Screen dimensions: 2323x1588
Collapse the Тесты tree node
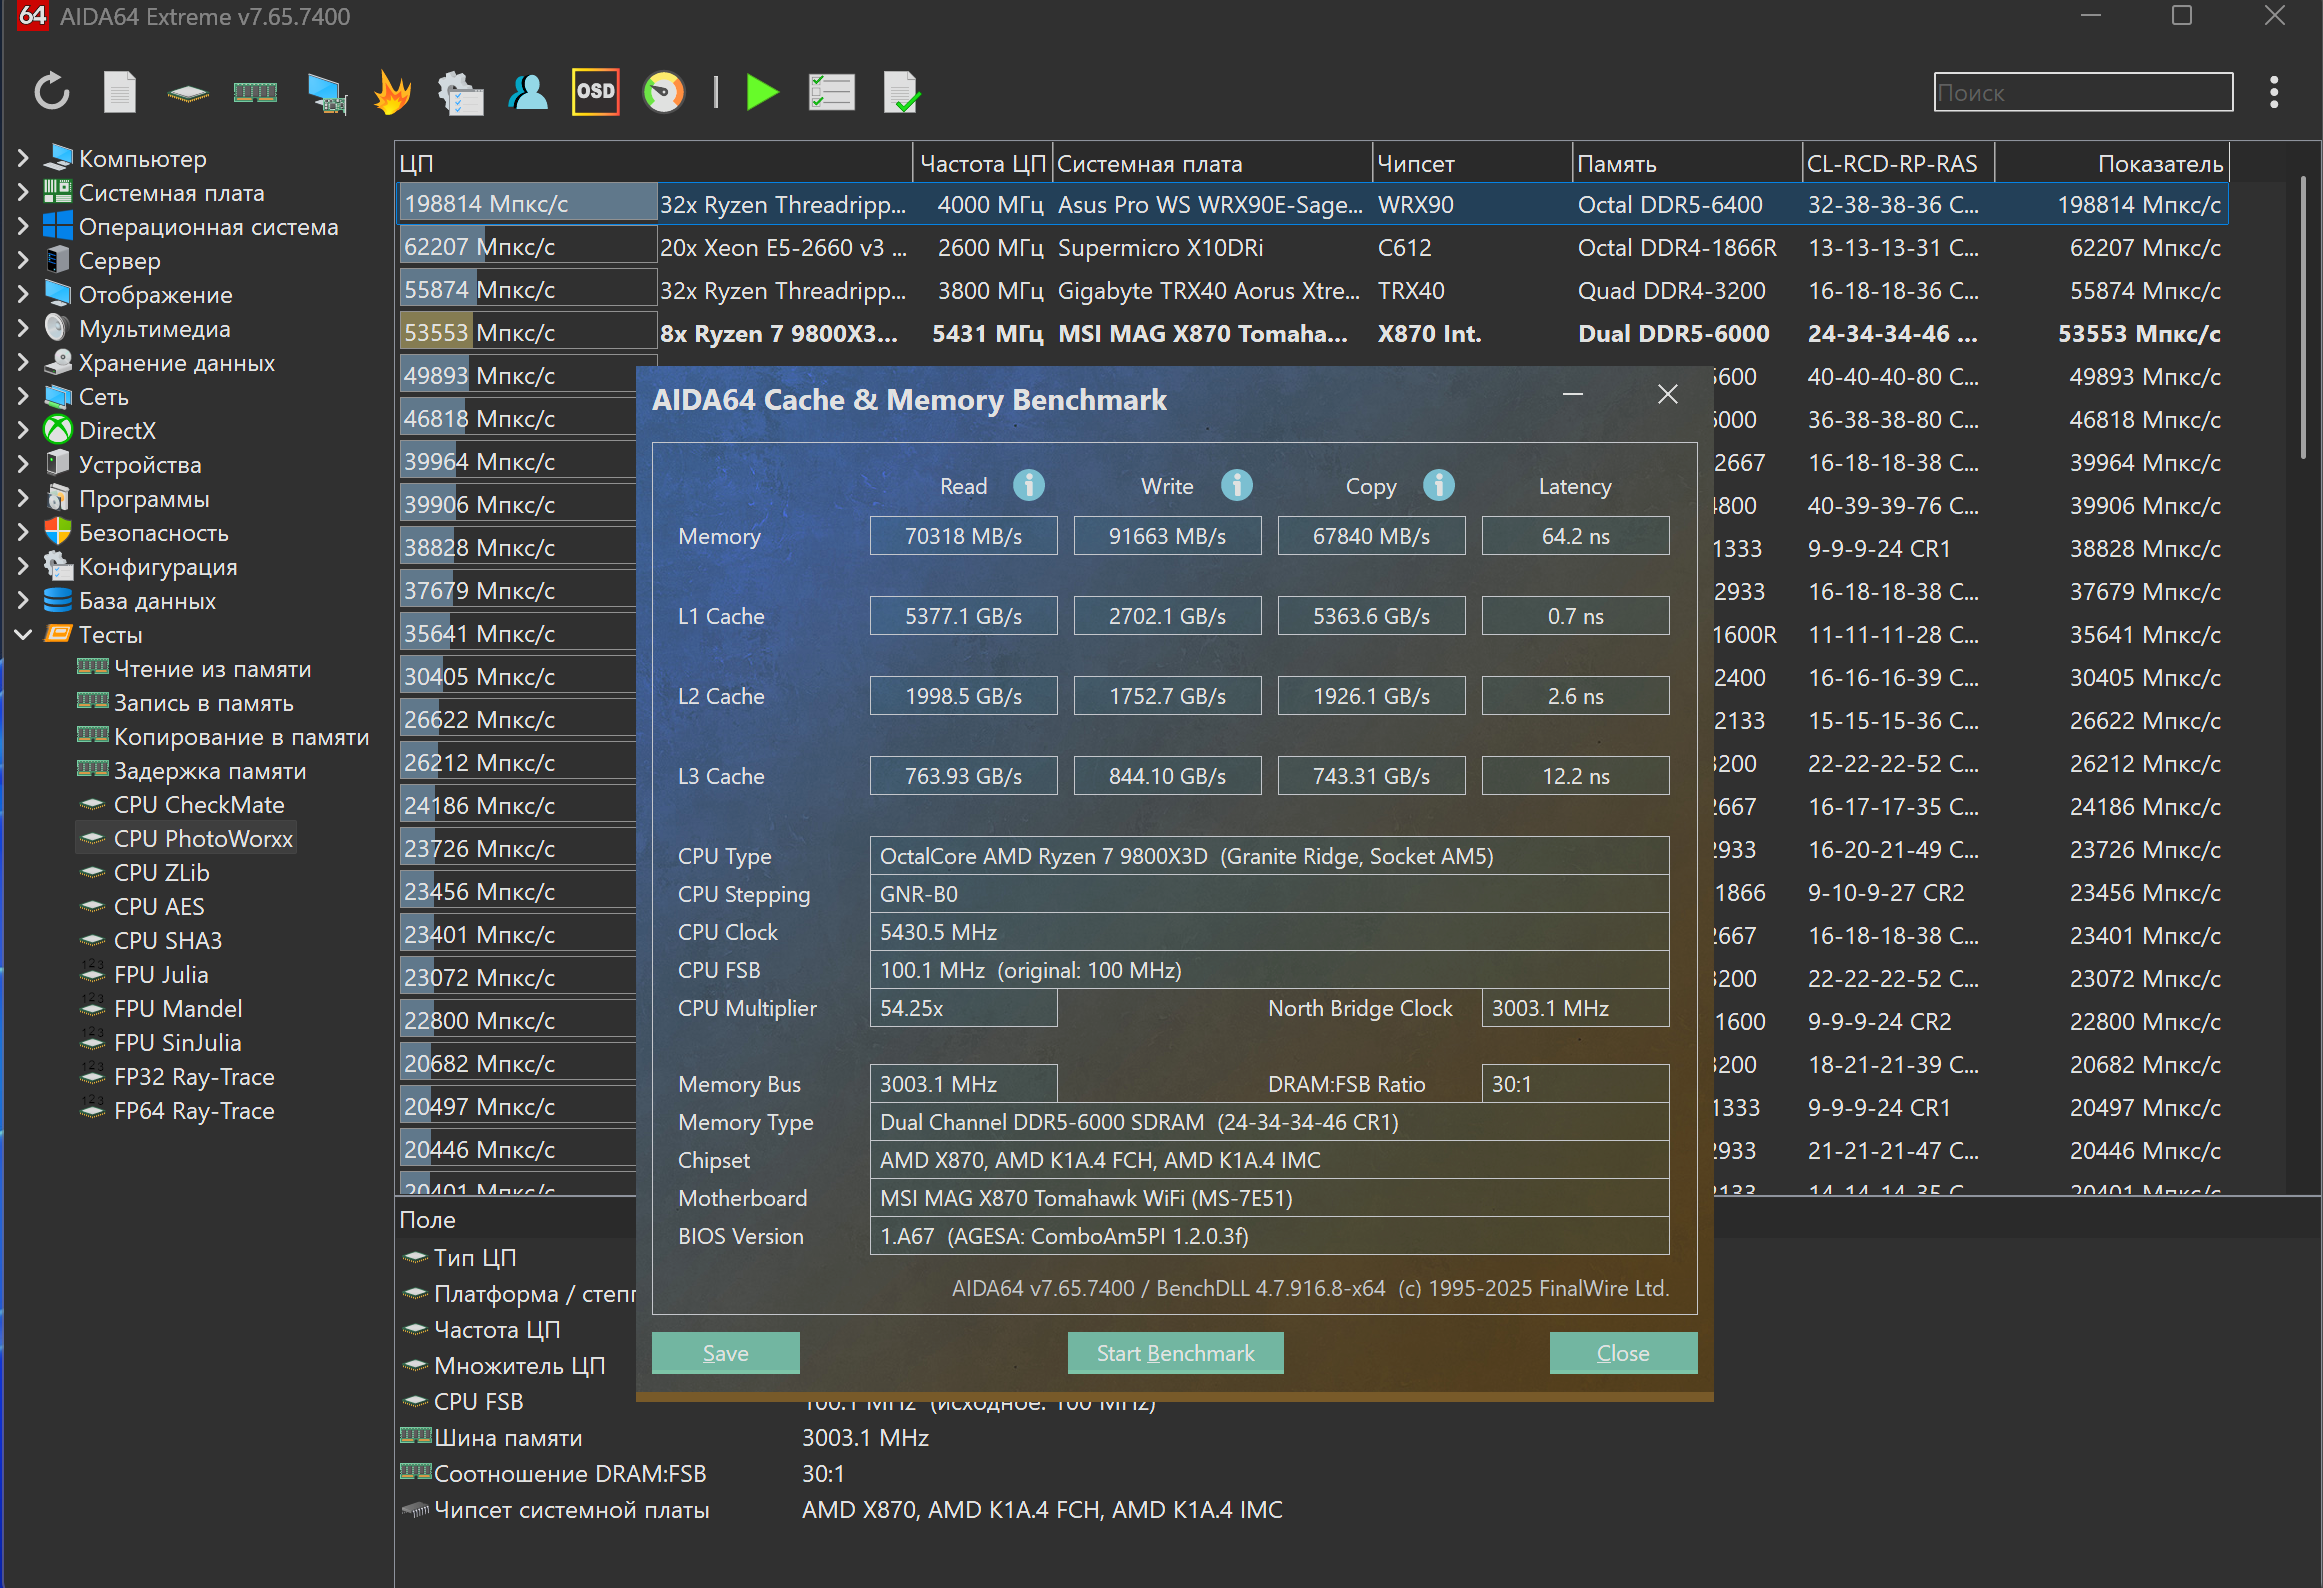pyautogui.click(x=23, y=634)
